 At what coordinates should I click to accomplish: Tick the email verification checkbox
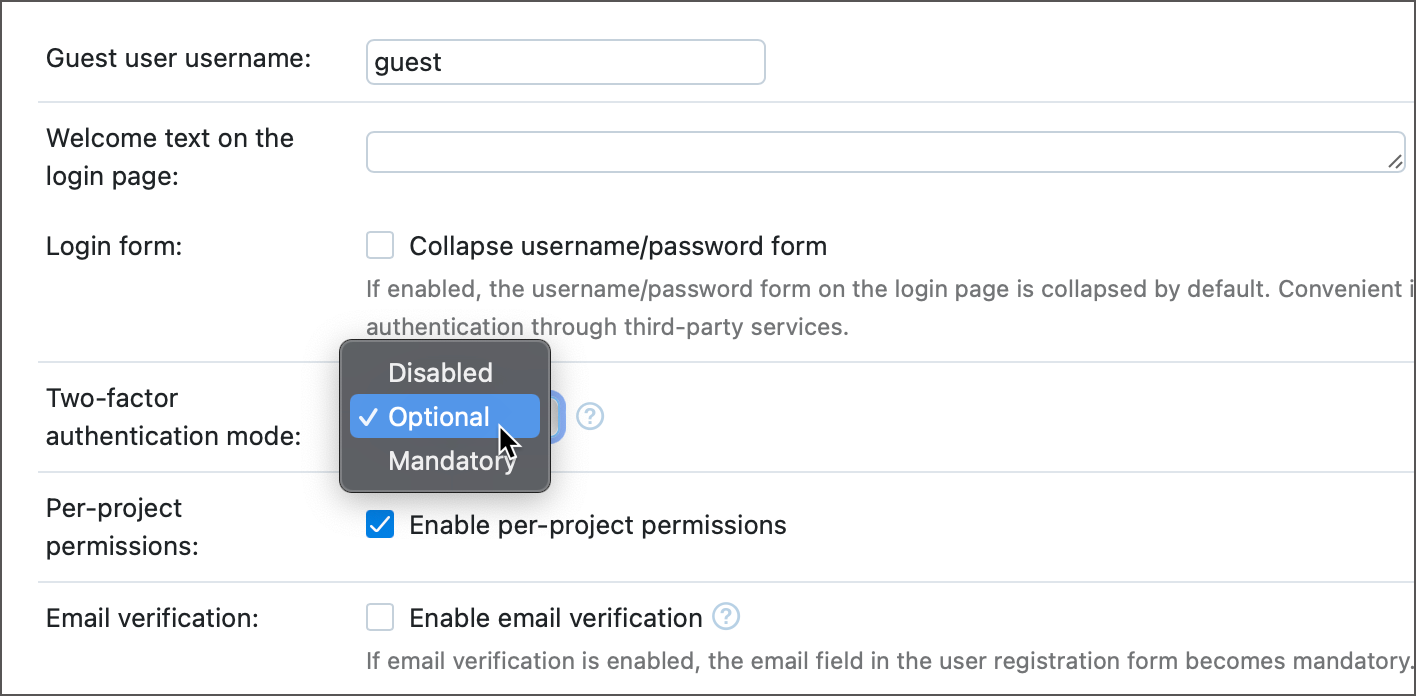(x=380, y=618)
